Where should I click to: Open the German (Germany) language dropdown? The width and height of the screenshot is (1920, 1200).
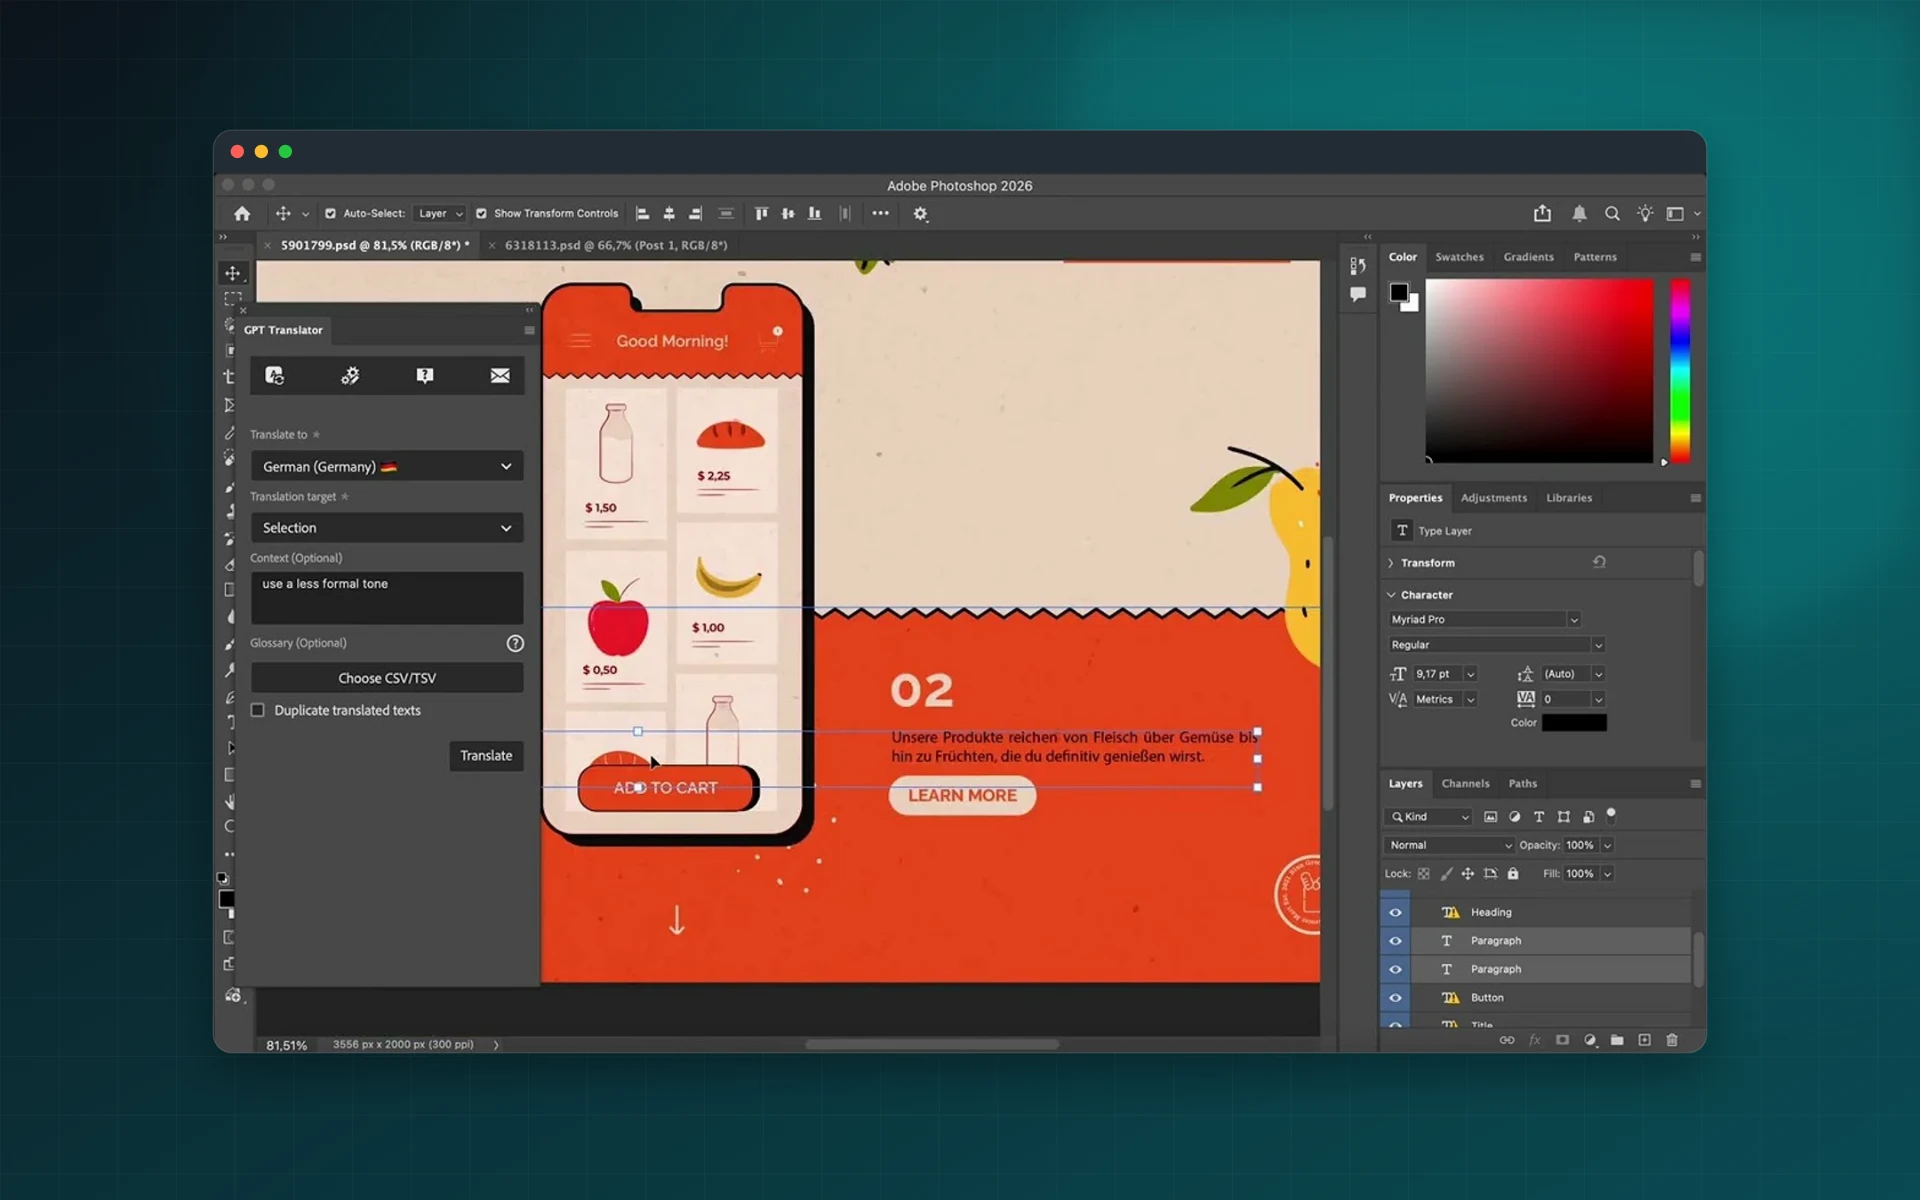(x=387, y=466)
